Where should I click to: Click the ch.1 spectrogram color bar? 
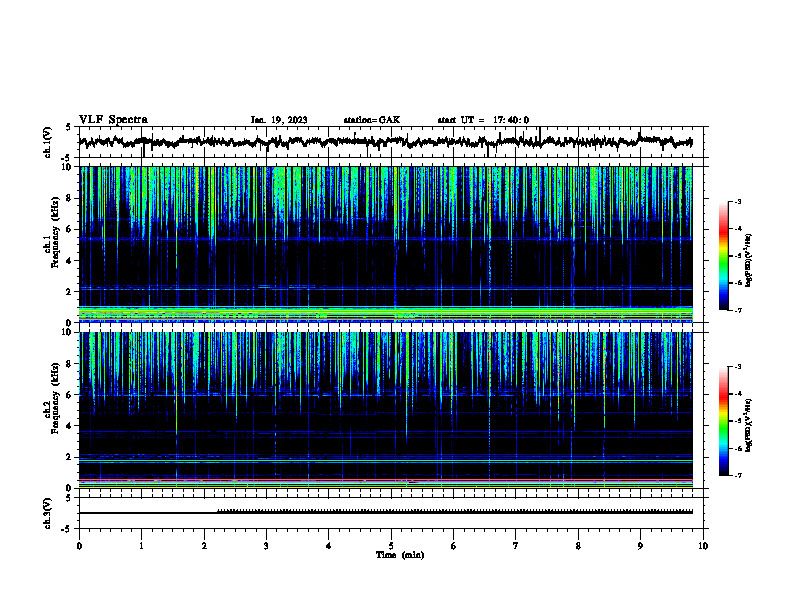[724, 256]
